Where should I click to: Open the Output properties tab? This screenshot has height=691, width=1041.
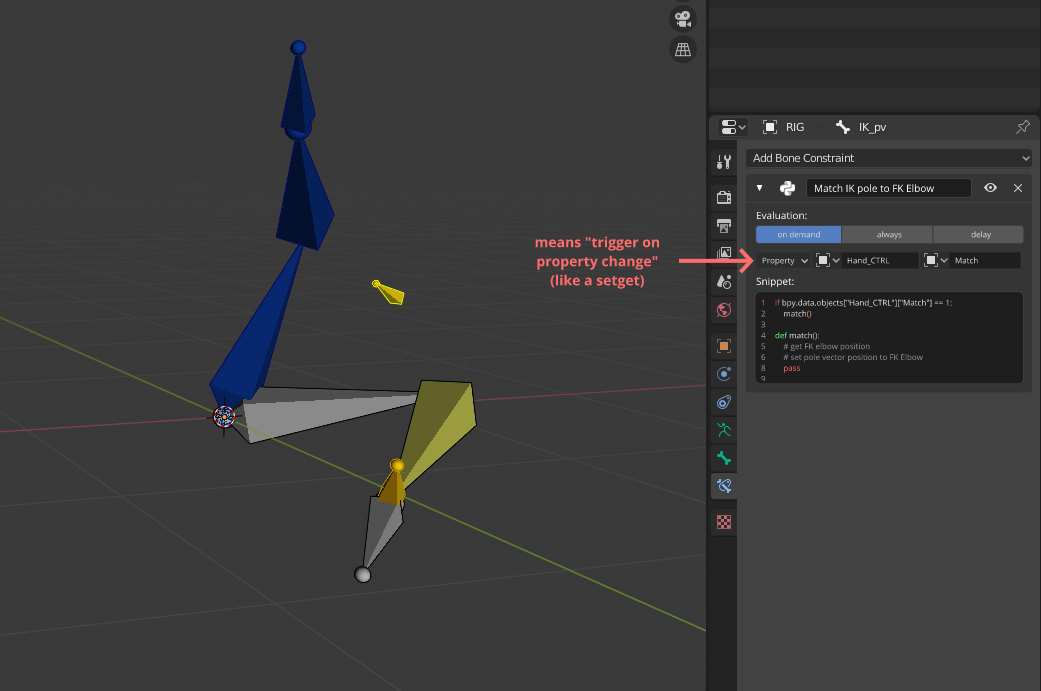point(724,226)
